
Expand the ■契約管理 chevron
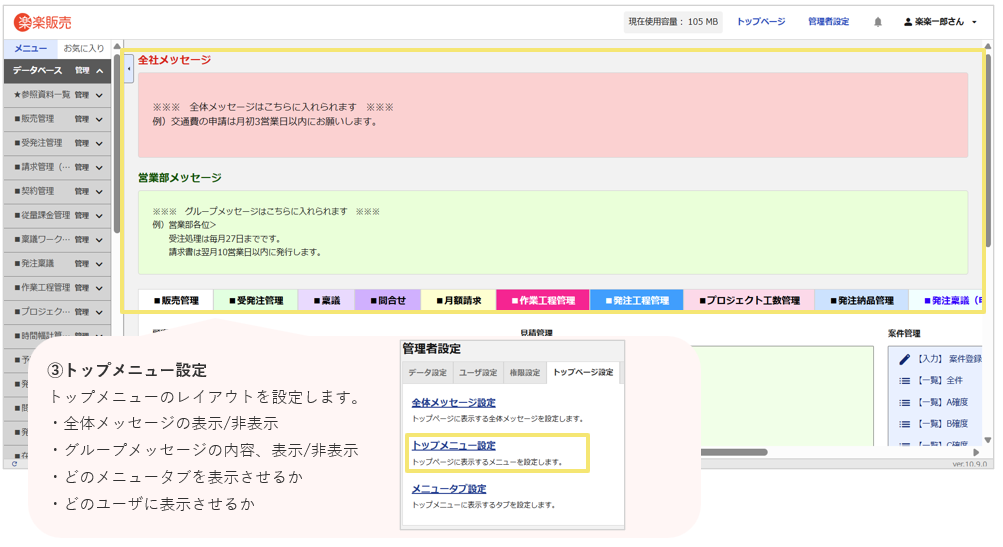coord(99,192)
